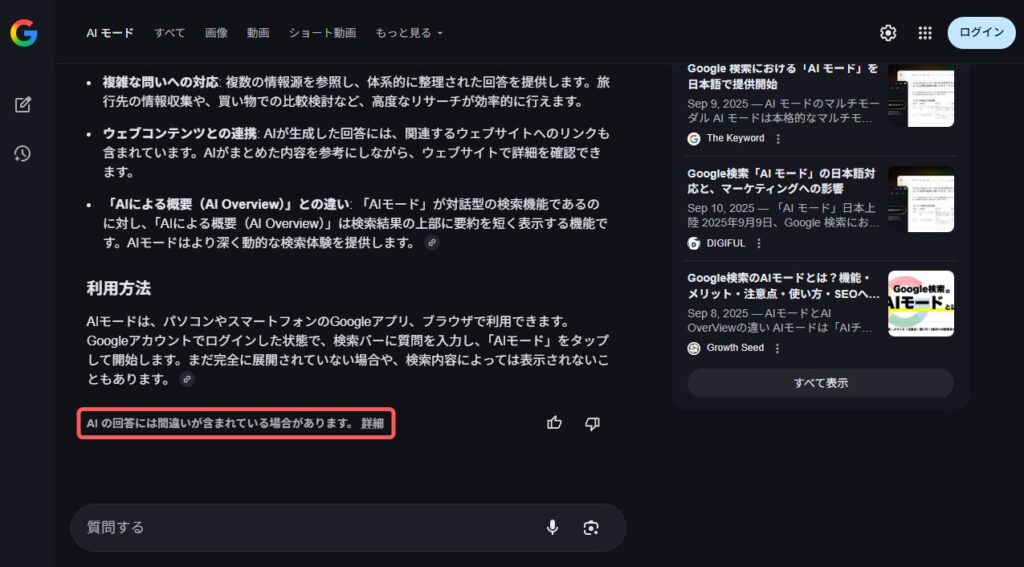Open the AI mode history clock icon

coord(23,154)
